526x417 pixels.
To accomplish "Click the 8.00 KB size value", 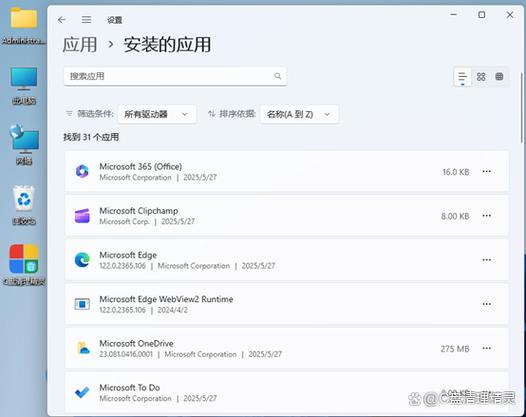I will pyautogui.click(x=455, y=216).
